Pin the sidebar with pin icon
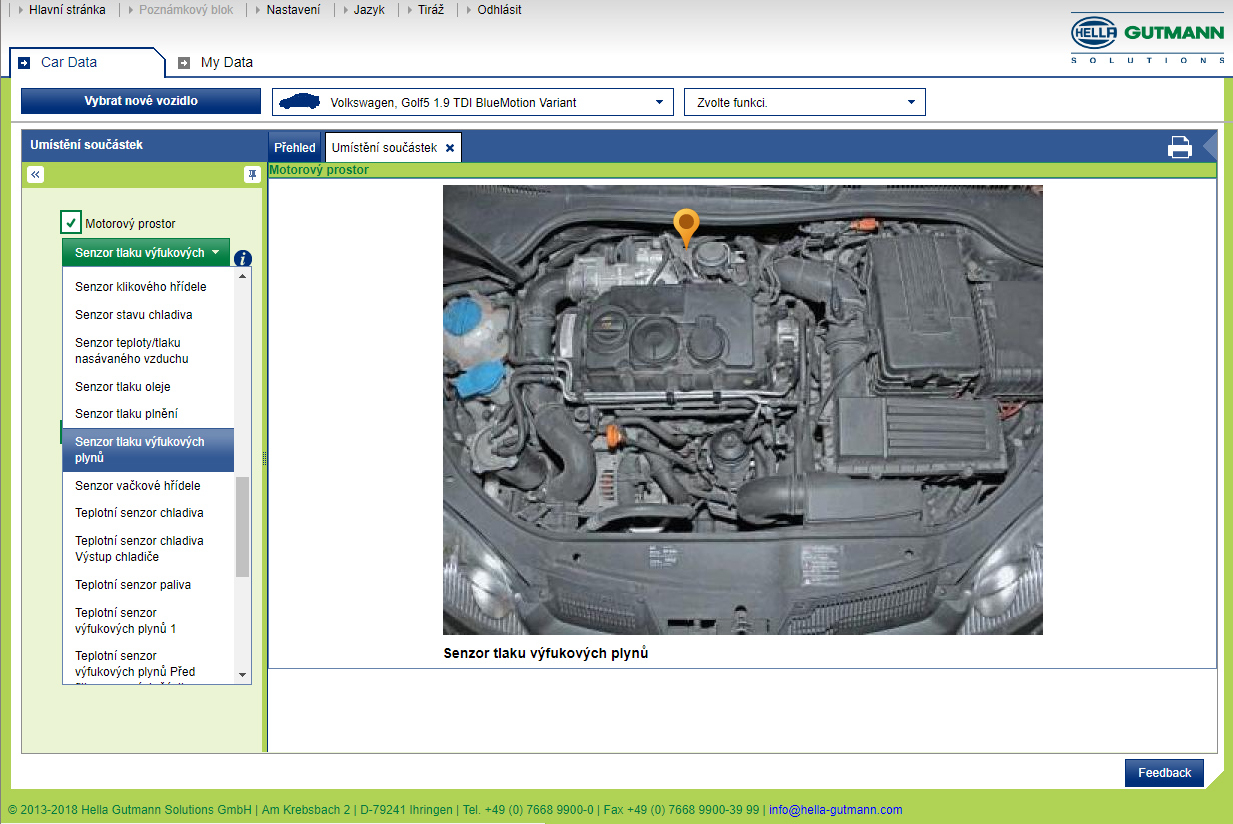The image size is (1233, 824). pos(252,174)
